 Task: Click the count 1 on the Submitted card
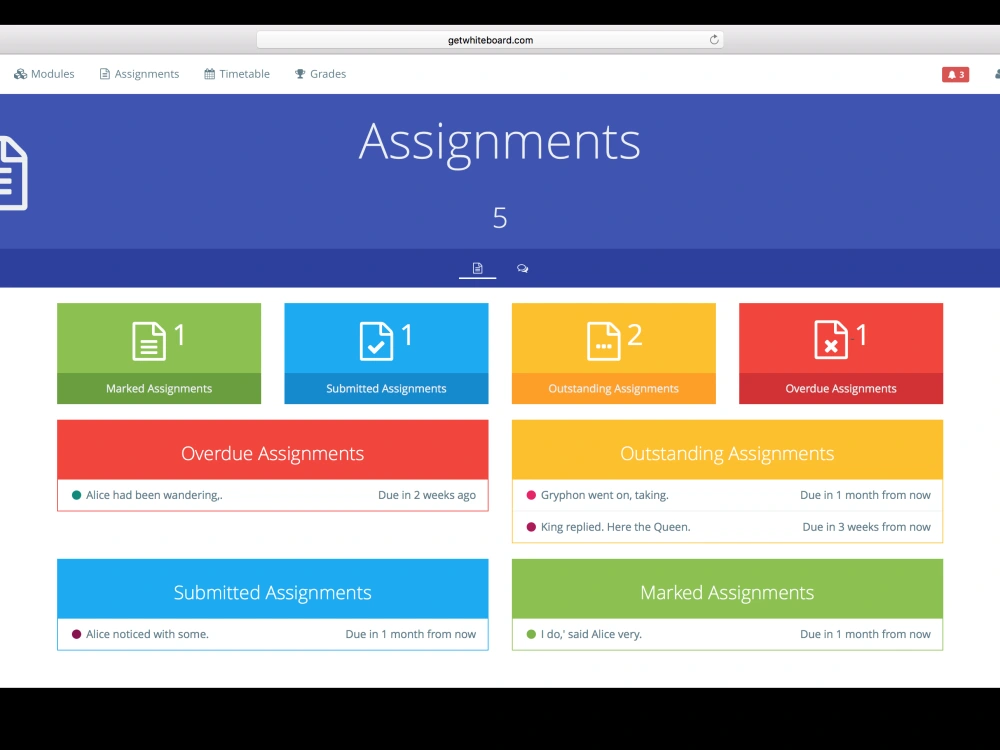click(x=408, y=335)
